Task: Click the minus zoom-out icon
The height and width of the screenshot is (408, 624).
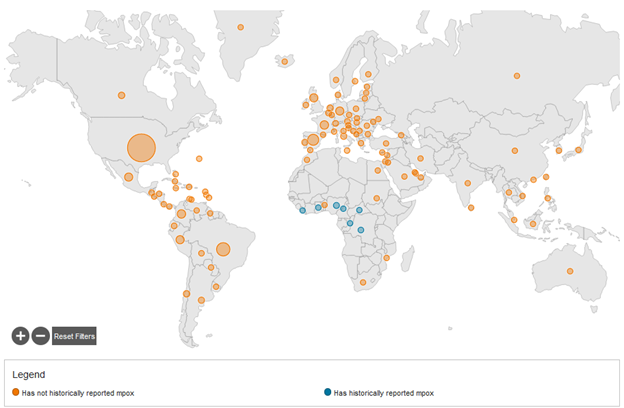Action: click(x=40, y=336)
